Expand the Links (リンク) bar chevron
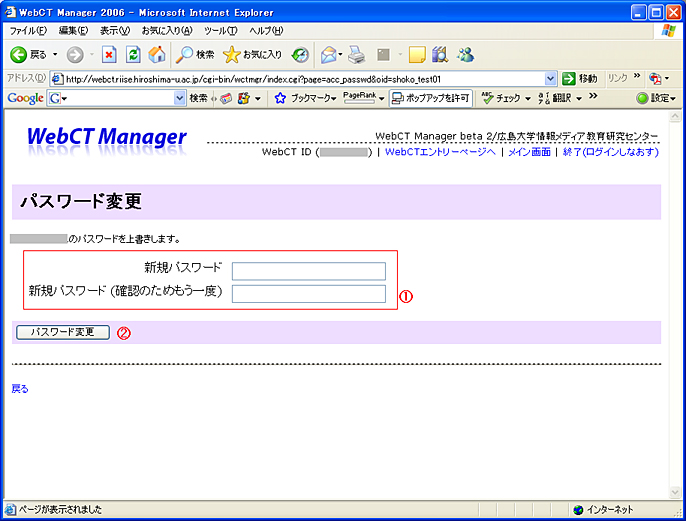686x521 pixels. pos(637,76)
